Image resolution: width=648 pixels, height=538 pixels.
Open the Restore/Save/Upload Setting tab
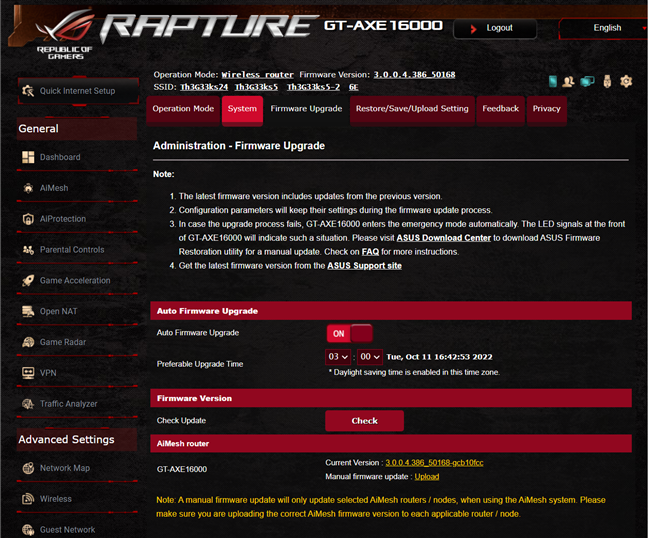[x=412, y=109]
